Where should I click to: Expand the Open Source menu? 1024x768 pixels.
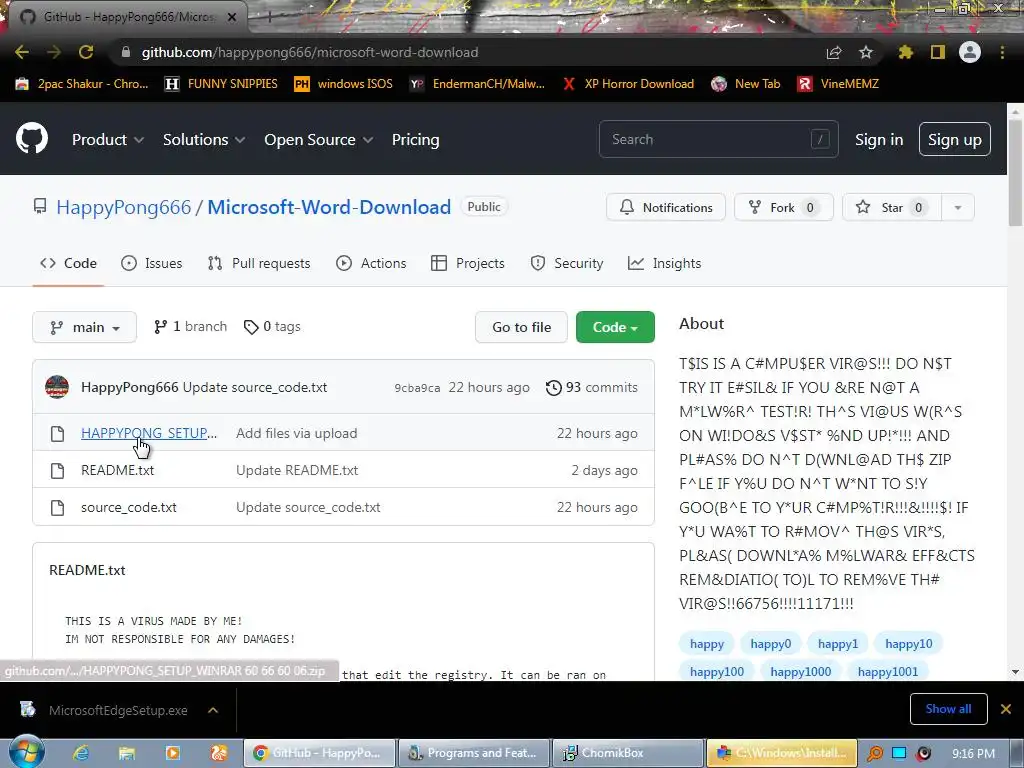click(319, 140)
